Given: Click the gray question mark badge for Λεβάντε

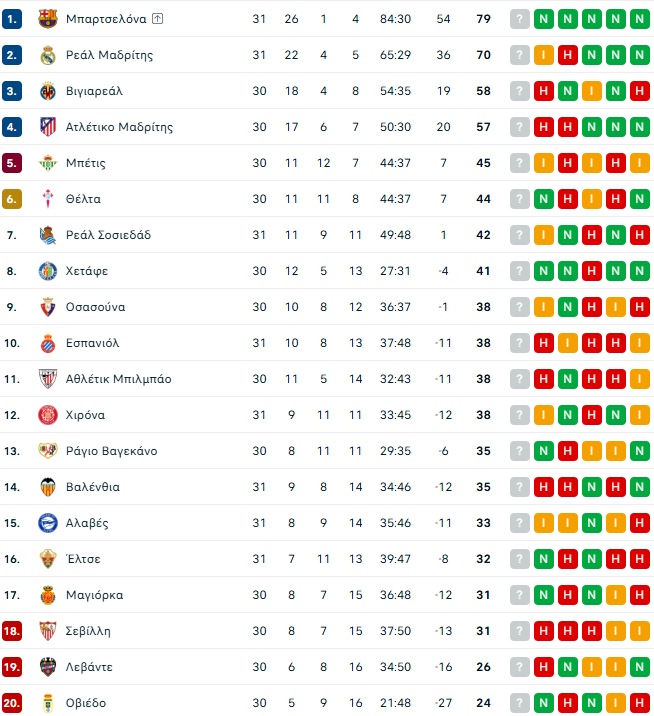Looking at the screenshot, I should click(520, 667).
